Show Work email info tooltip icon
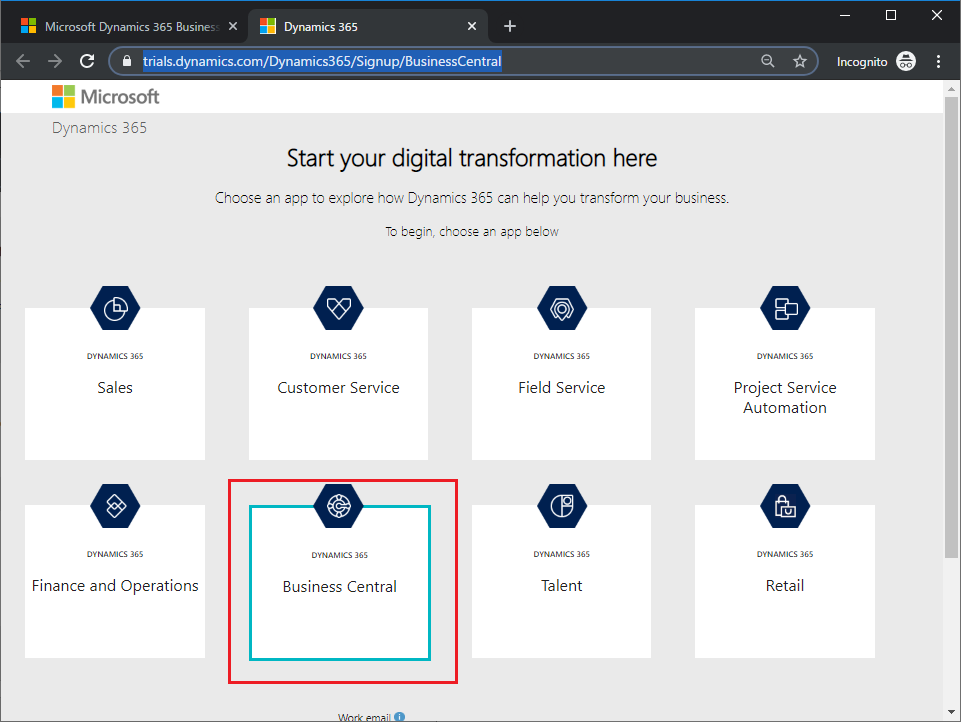 (x=400, y=716)
